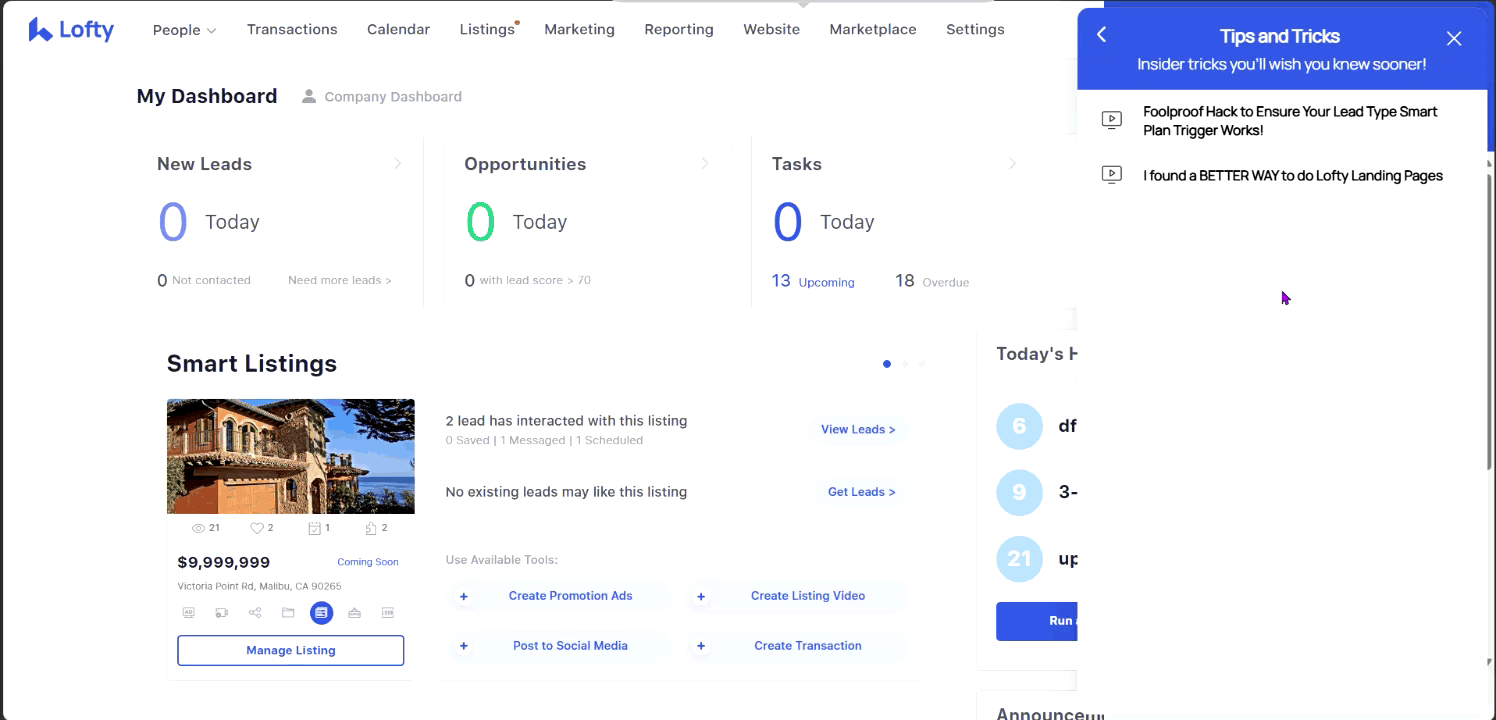Screen dimensions: 1496x720
Task: Click the Lofty logo
Action: pyautogui.click(x=71, y=30)
